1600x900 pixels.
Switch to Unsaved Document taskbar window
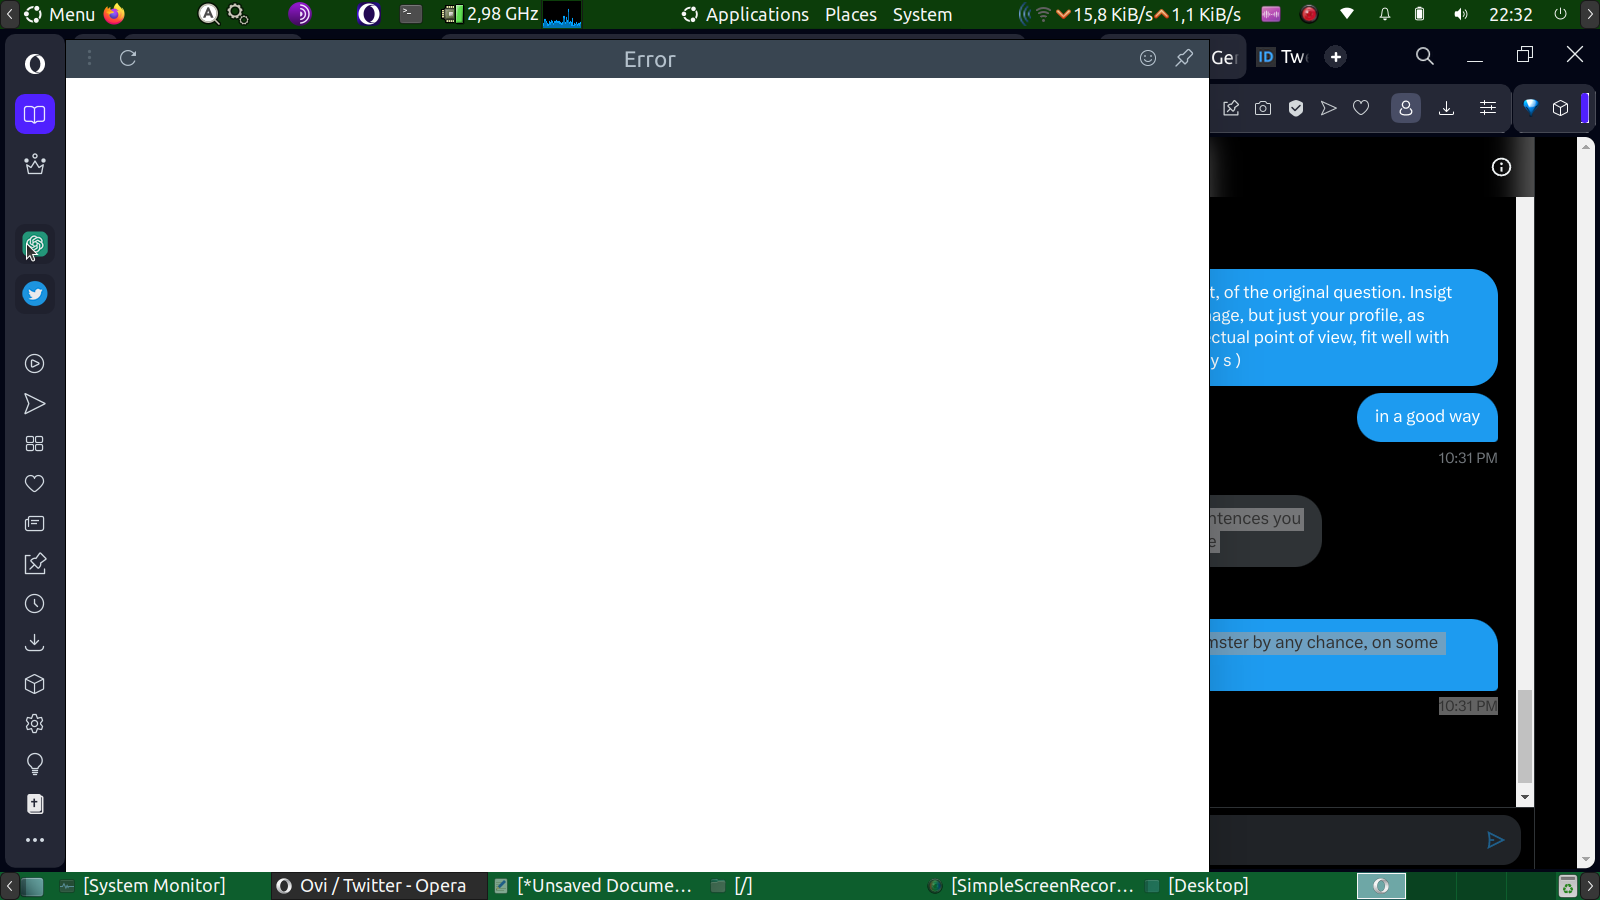point(594,886)
